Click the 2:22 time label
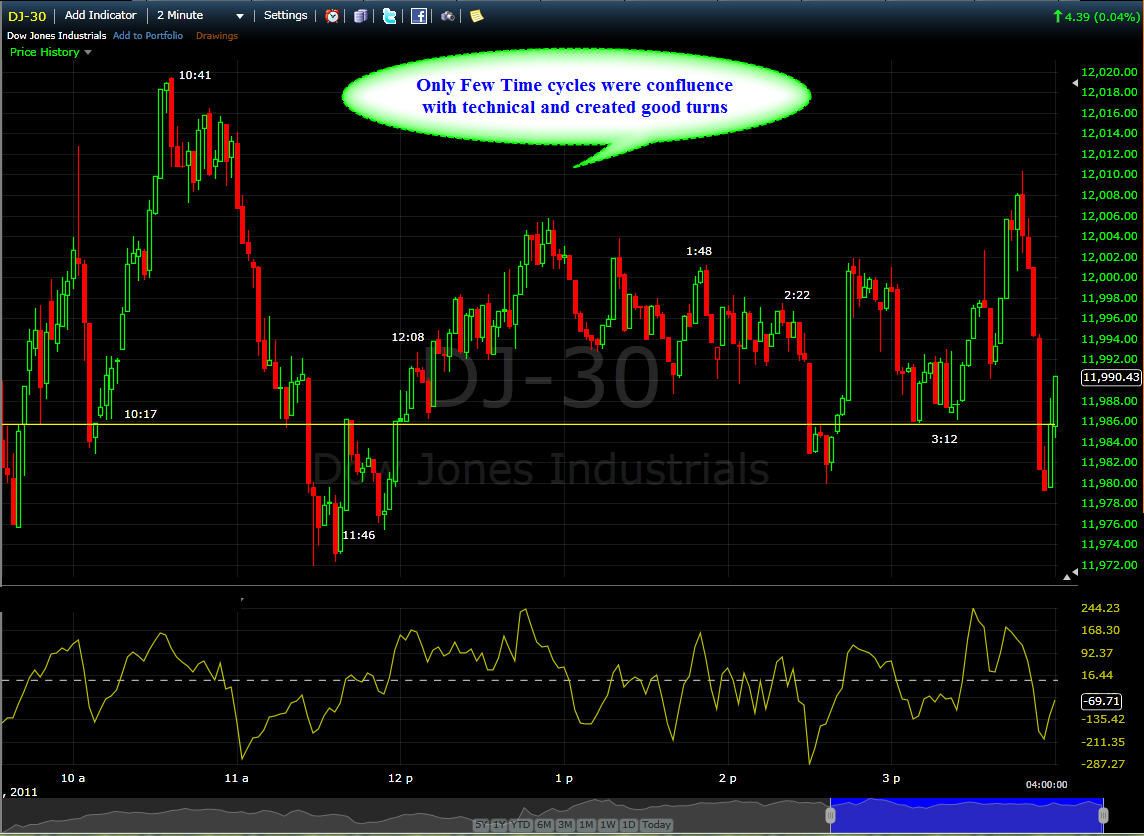Screen dimensions: 1144x836 point(797,295)
